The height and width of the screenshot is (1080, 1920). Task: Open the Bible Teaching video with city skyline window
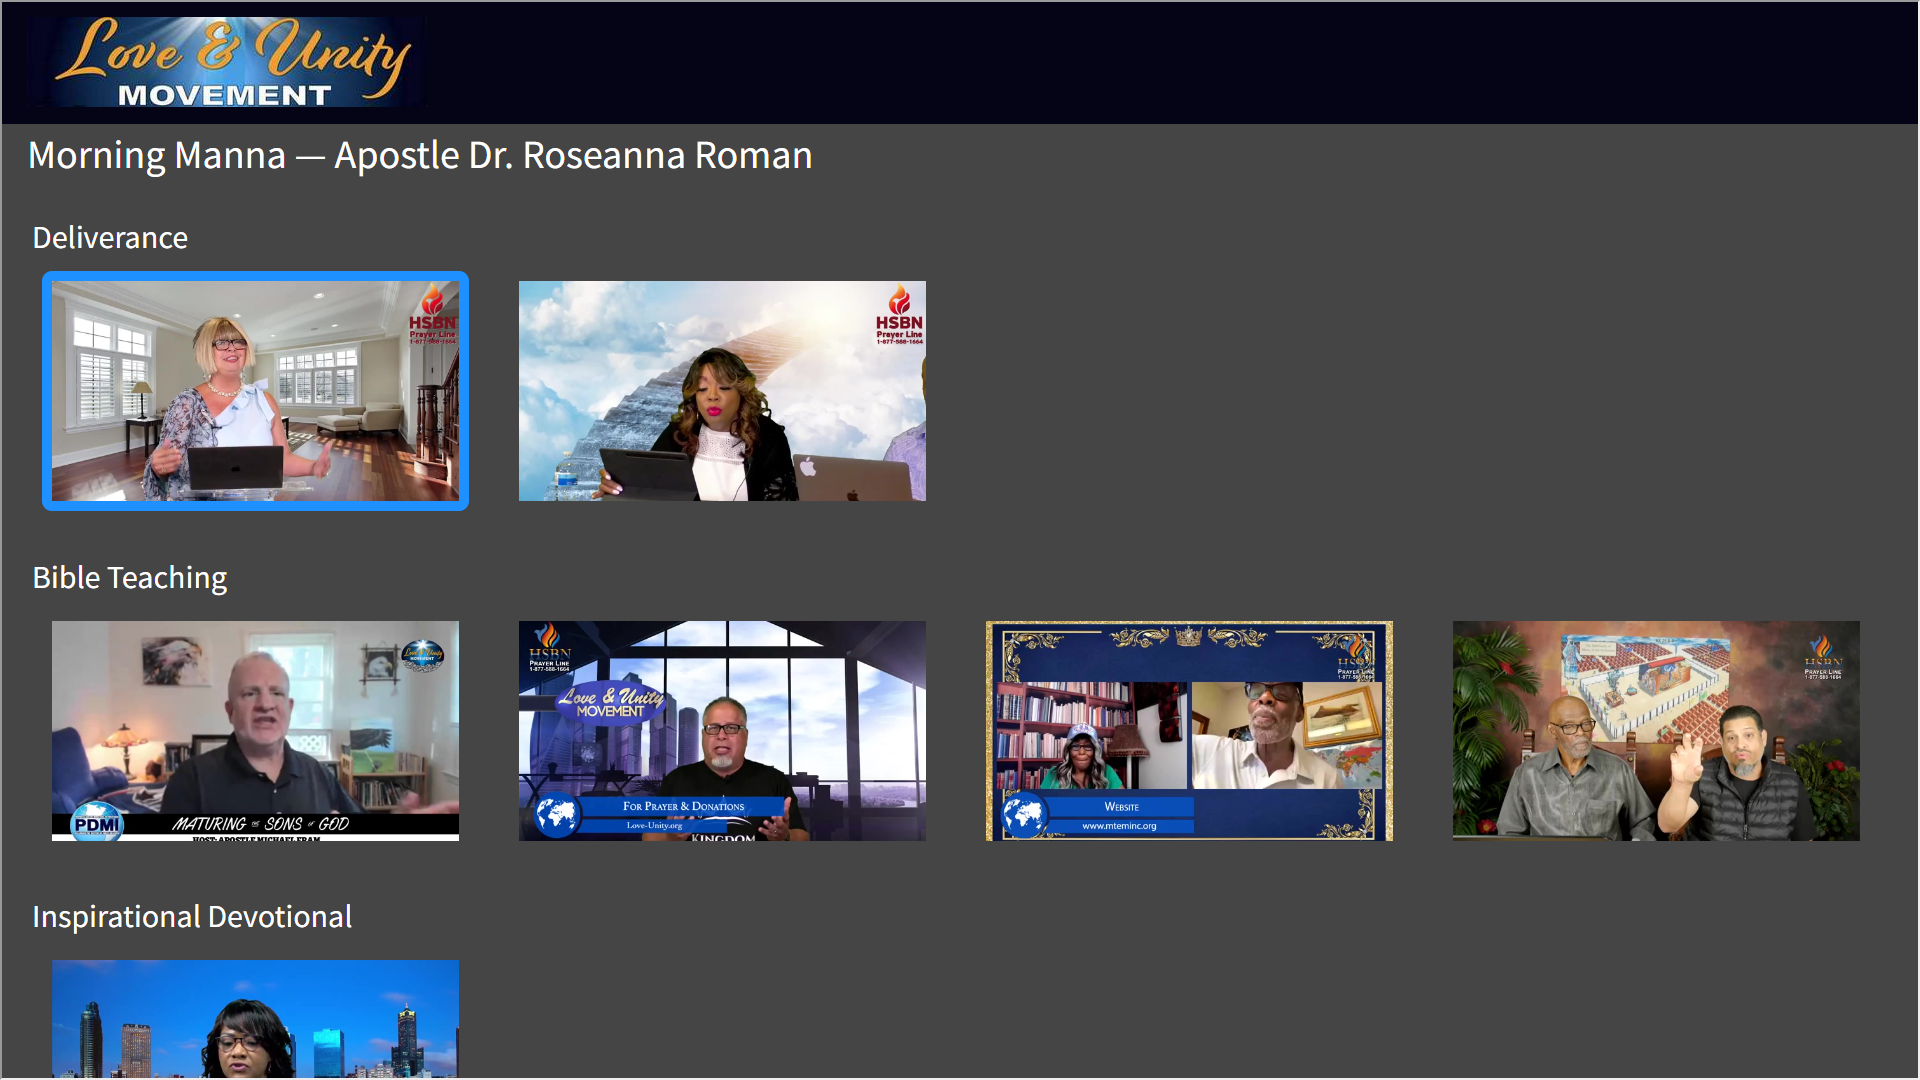(x=721, y=730)
